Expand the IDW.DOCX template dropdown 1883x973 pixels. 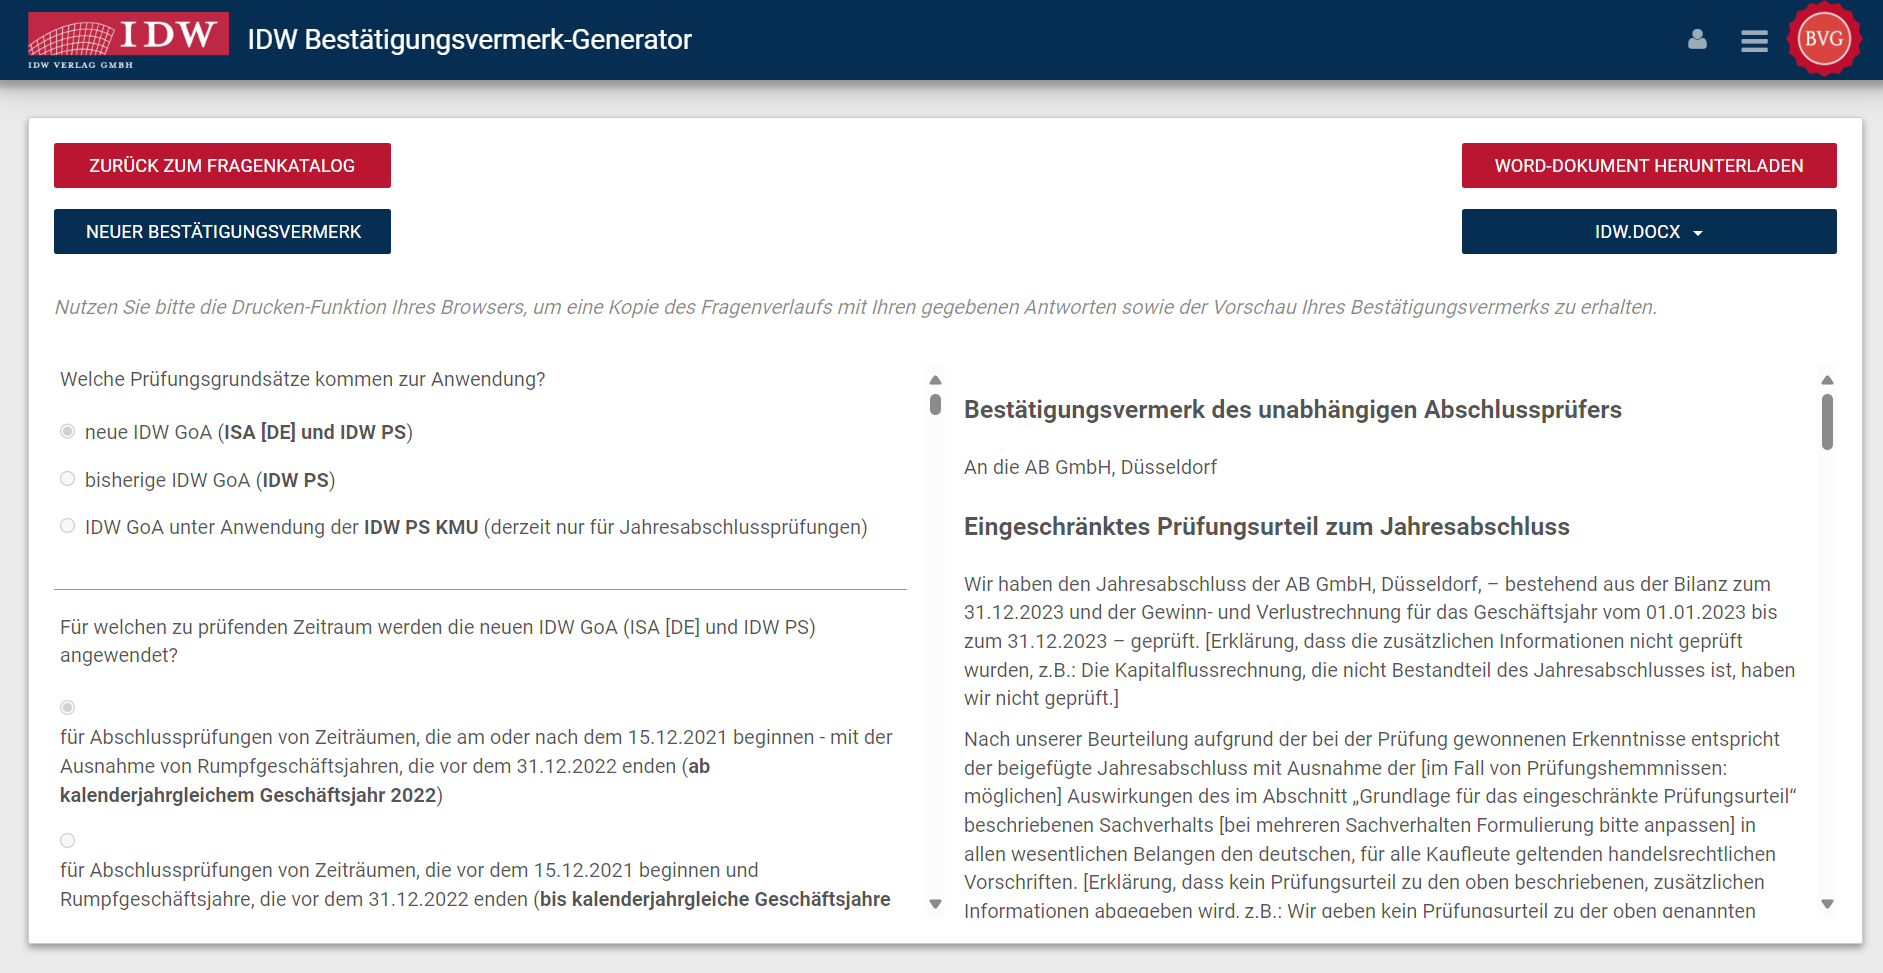1649,232
